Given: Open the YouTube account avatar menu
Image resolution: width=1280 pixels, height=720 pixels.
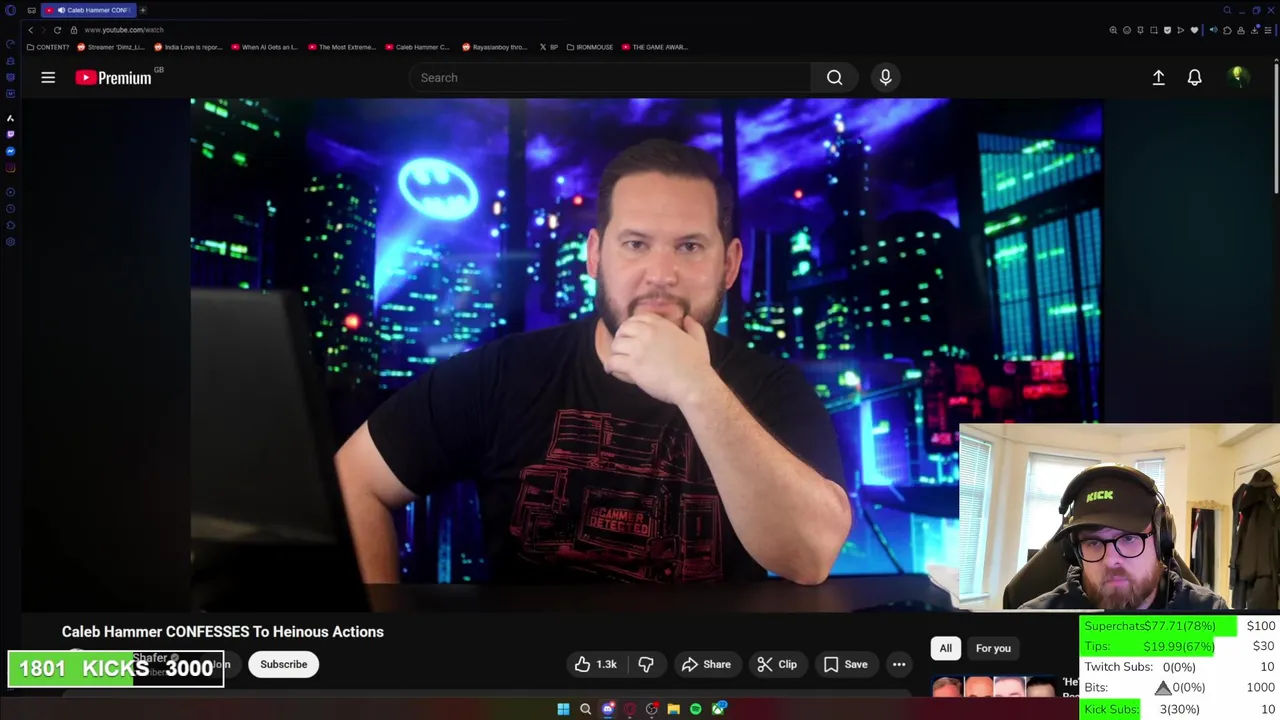Looking at the screenshot, I should (x=1238, y=77).
